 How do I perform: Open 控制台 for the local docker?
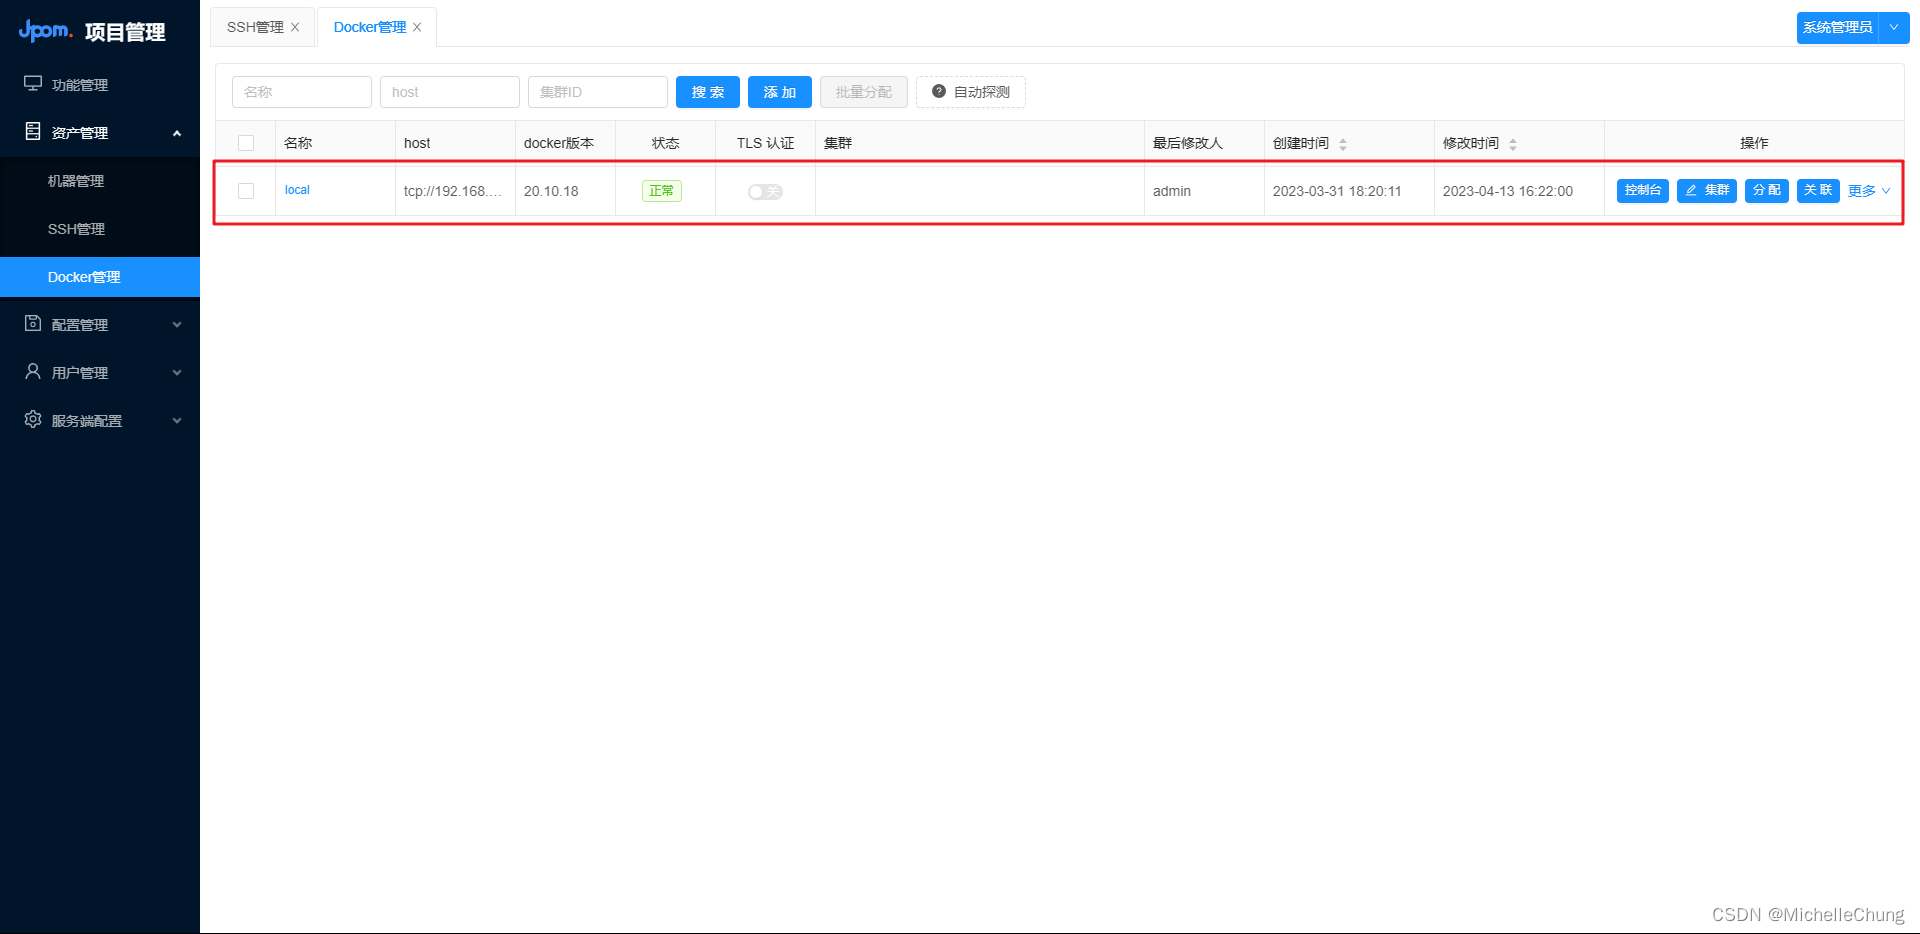1643,190
